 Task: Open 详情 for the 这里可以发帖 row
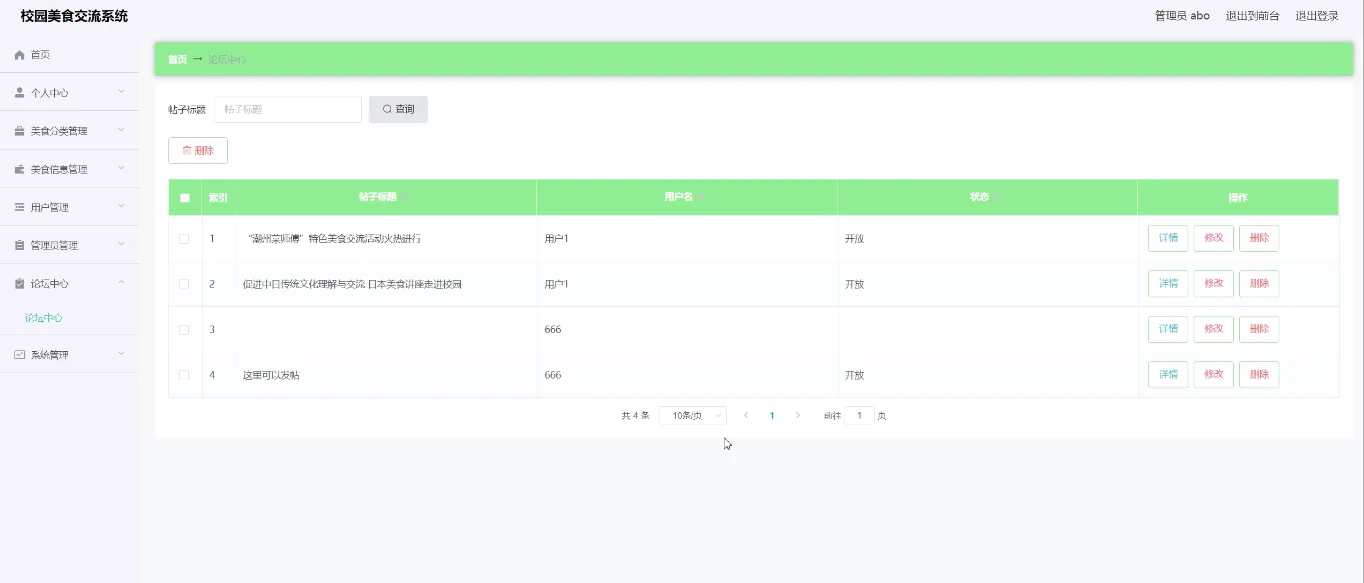(1168, 375)
